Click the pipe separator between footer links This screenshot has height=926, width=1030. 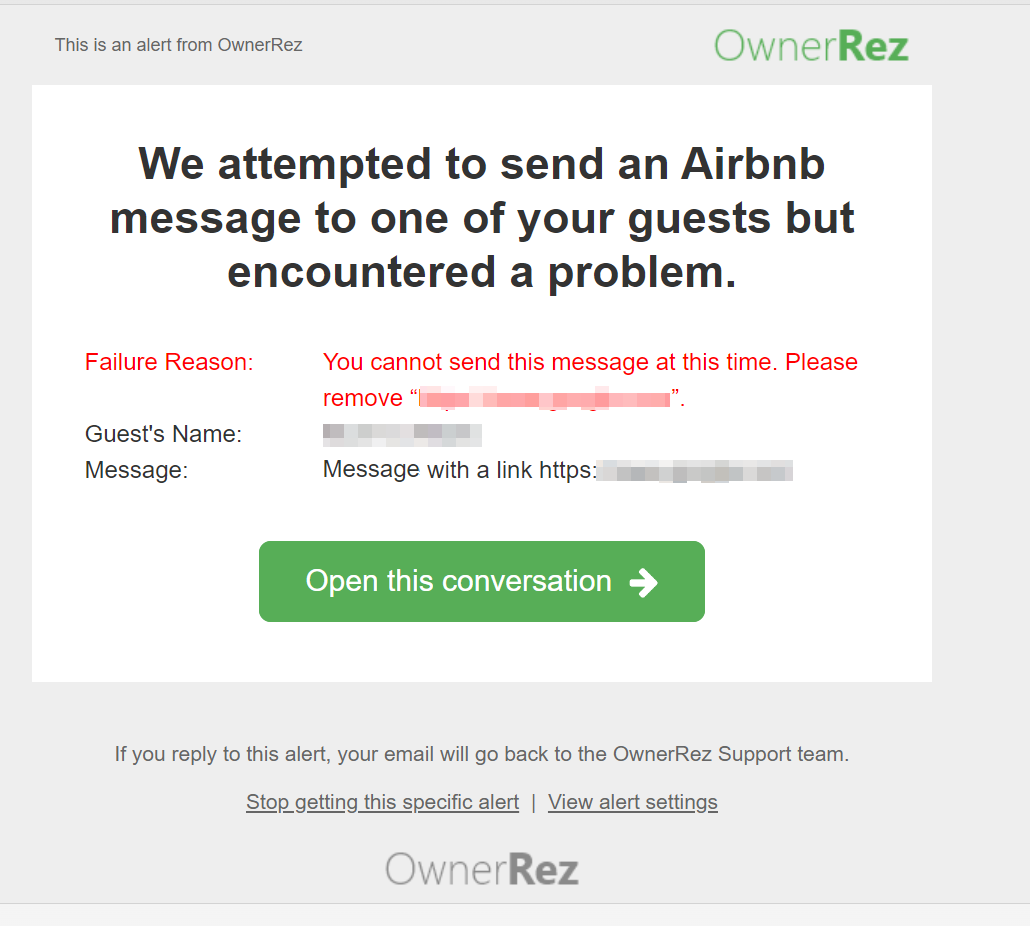coord(533,803)
